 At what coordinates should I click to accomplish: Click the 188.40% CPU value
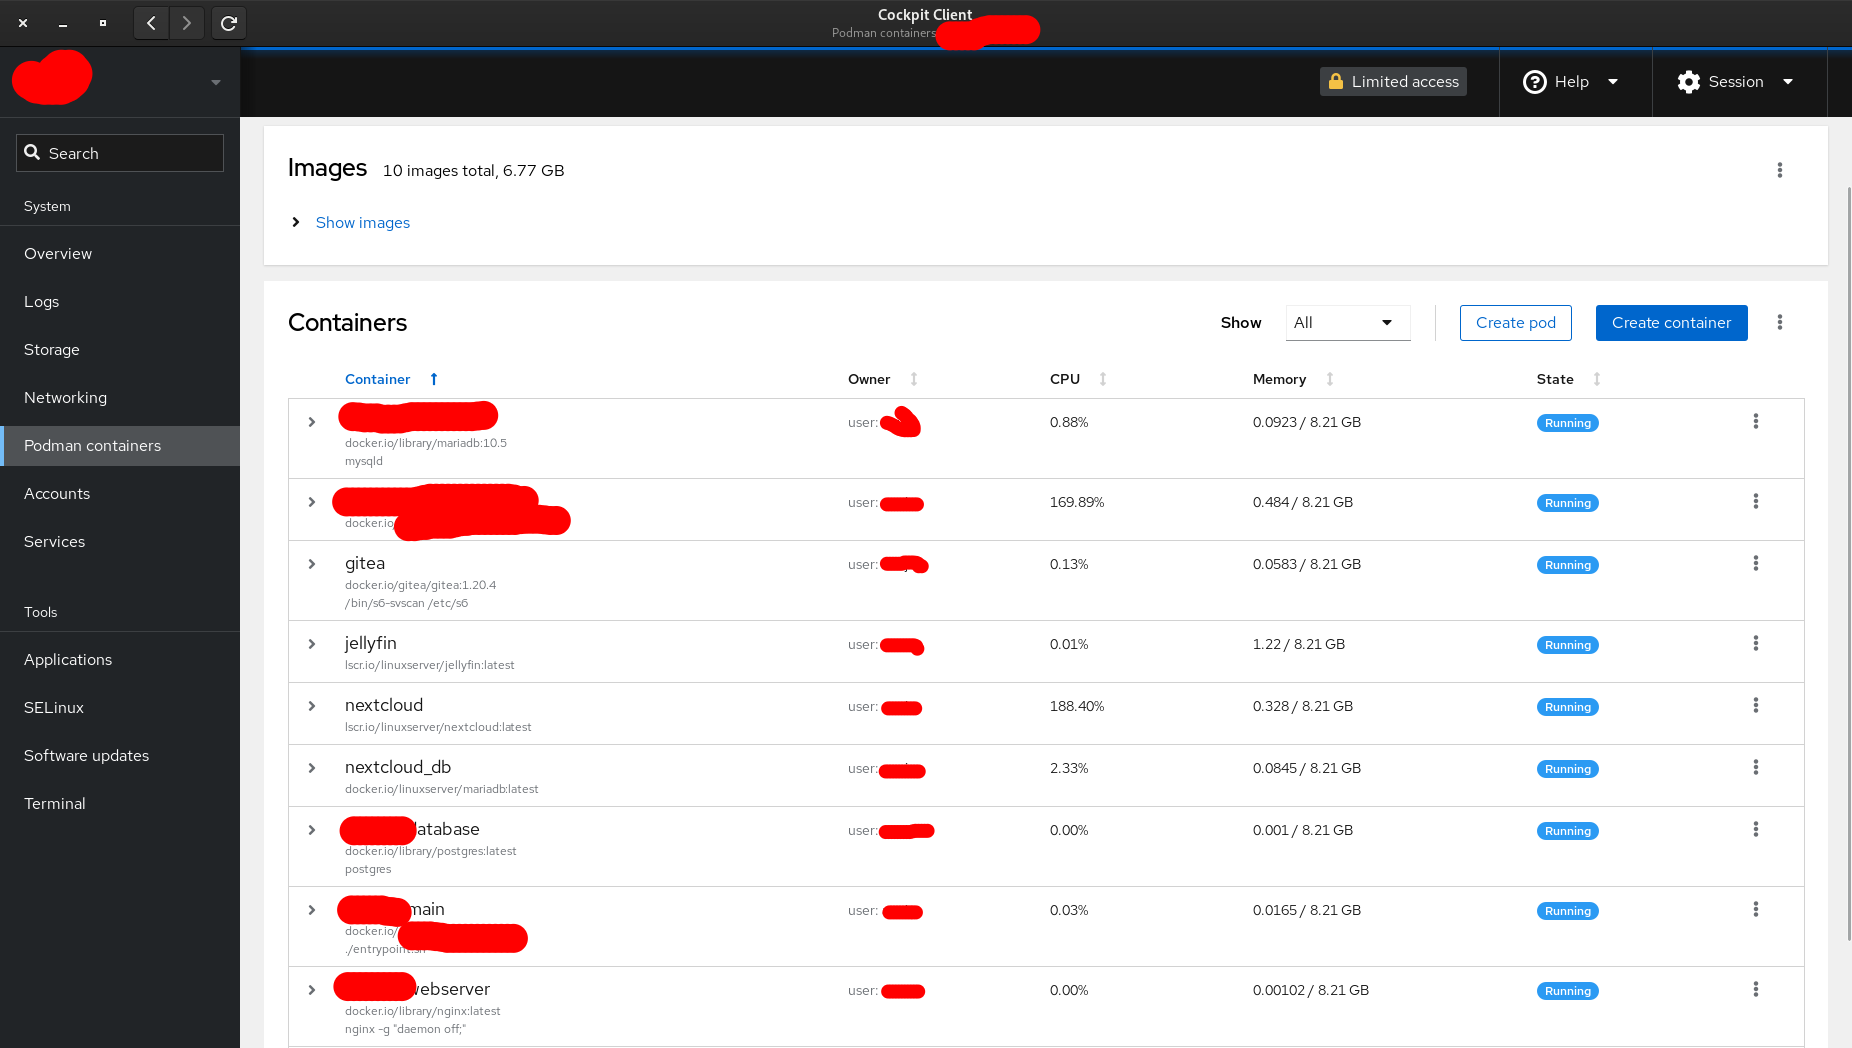coord(1077,706)
